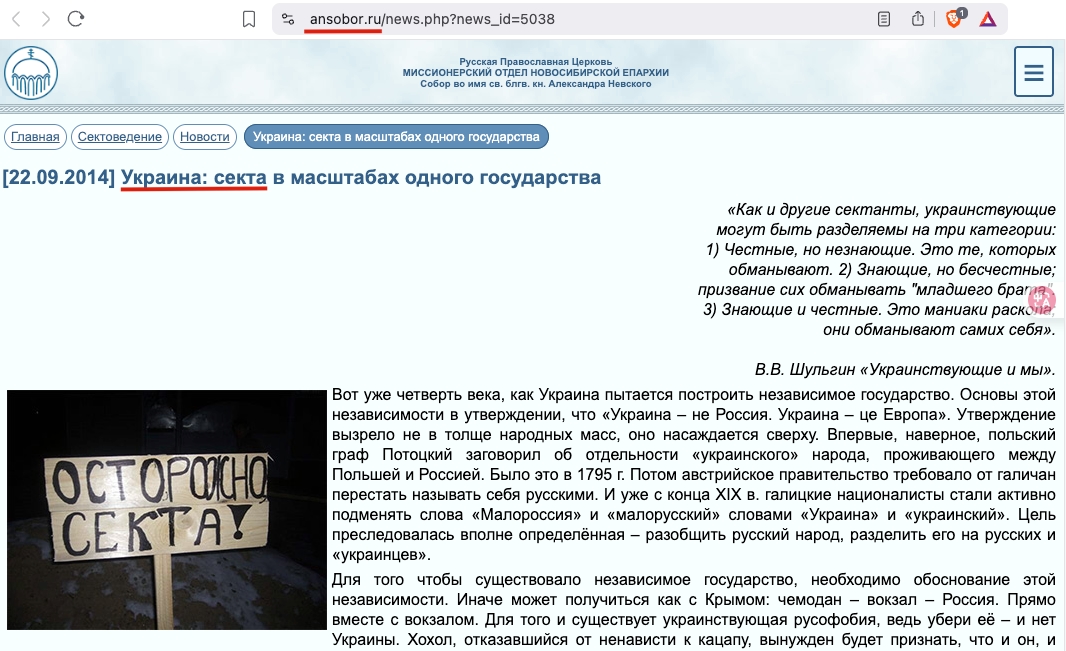Click the browser back arrow
Screen dimensions: 1066x651
coord(17,19)
